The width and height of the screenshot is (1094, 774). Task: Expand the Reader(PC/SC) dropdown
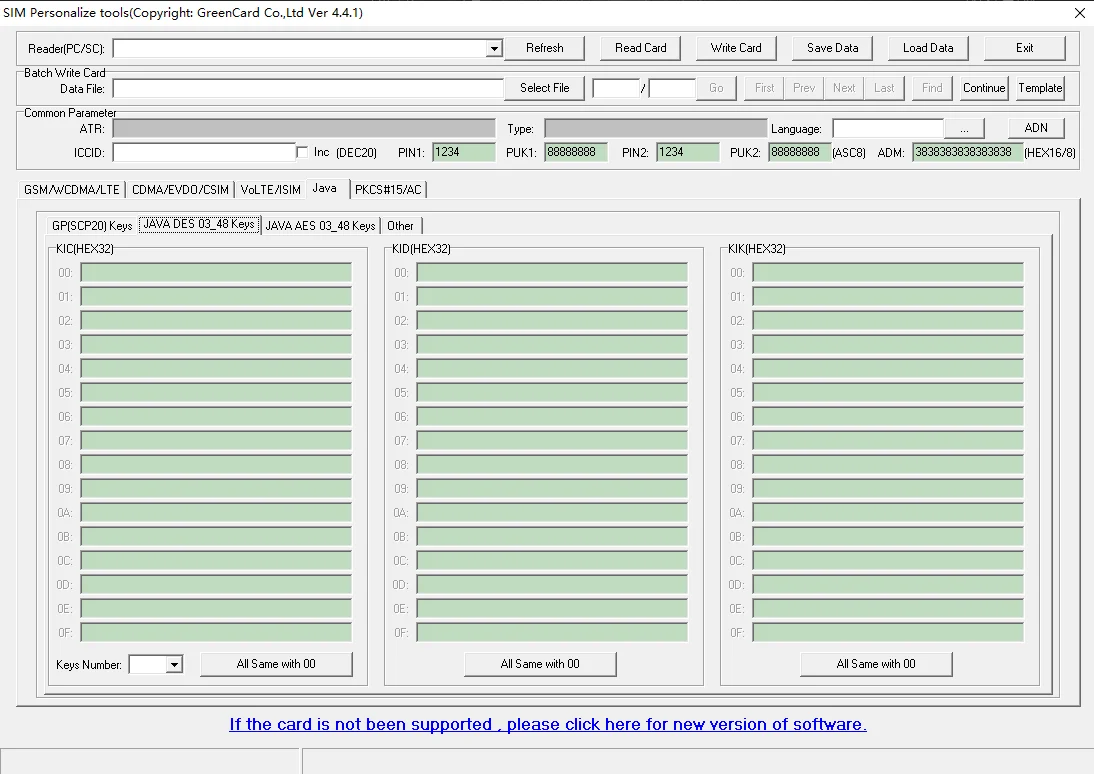click(494, 49)
